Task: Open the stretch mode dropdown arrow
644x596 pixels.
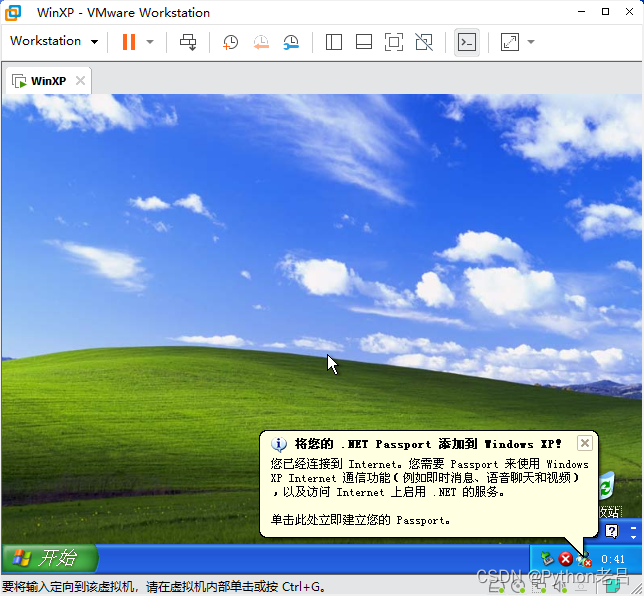Action: [531, 42]
